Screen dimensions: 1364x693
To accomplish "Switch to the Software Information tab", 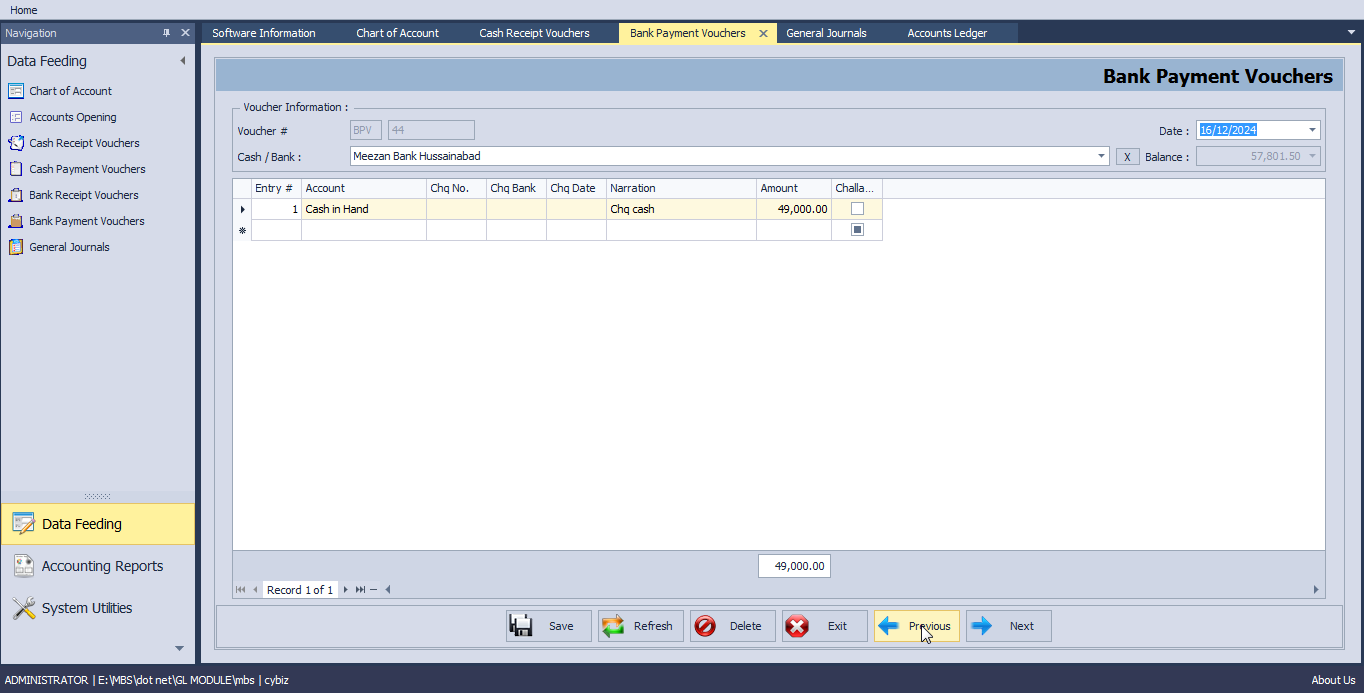I will 264,33.
